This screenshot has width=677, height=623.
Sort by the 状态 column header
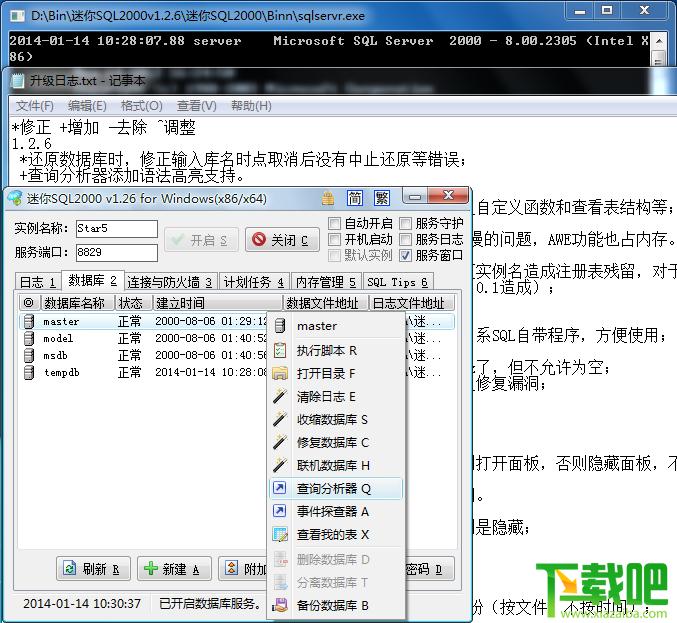click(x=134, y=303)
